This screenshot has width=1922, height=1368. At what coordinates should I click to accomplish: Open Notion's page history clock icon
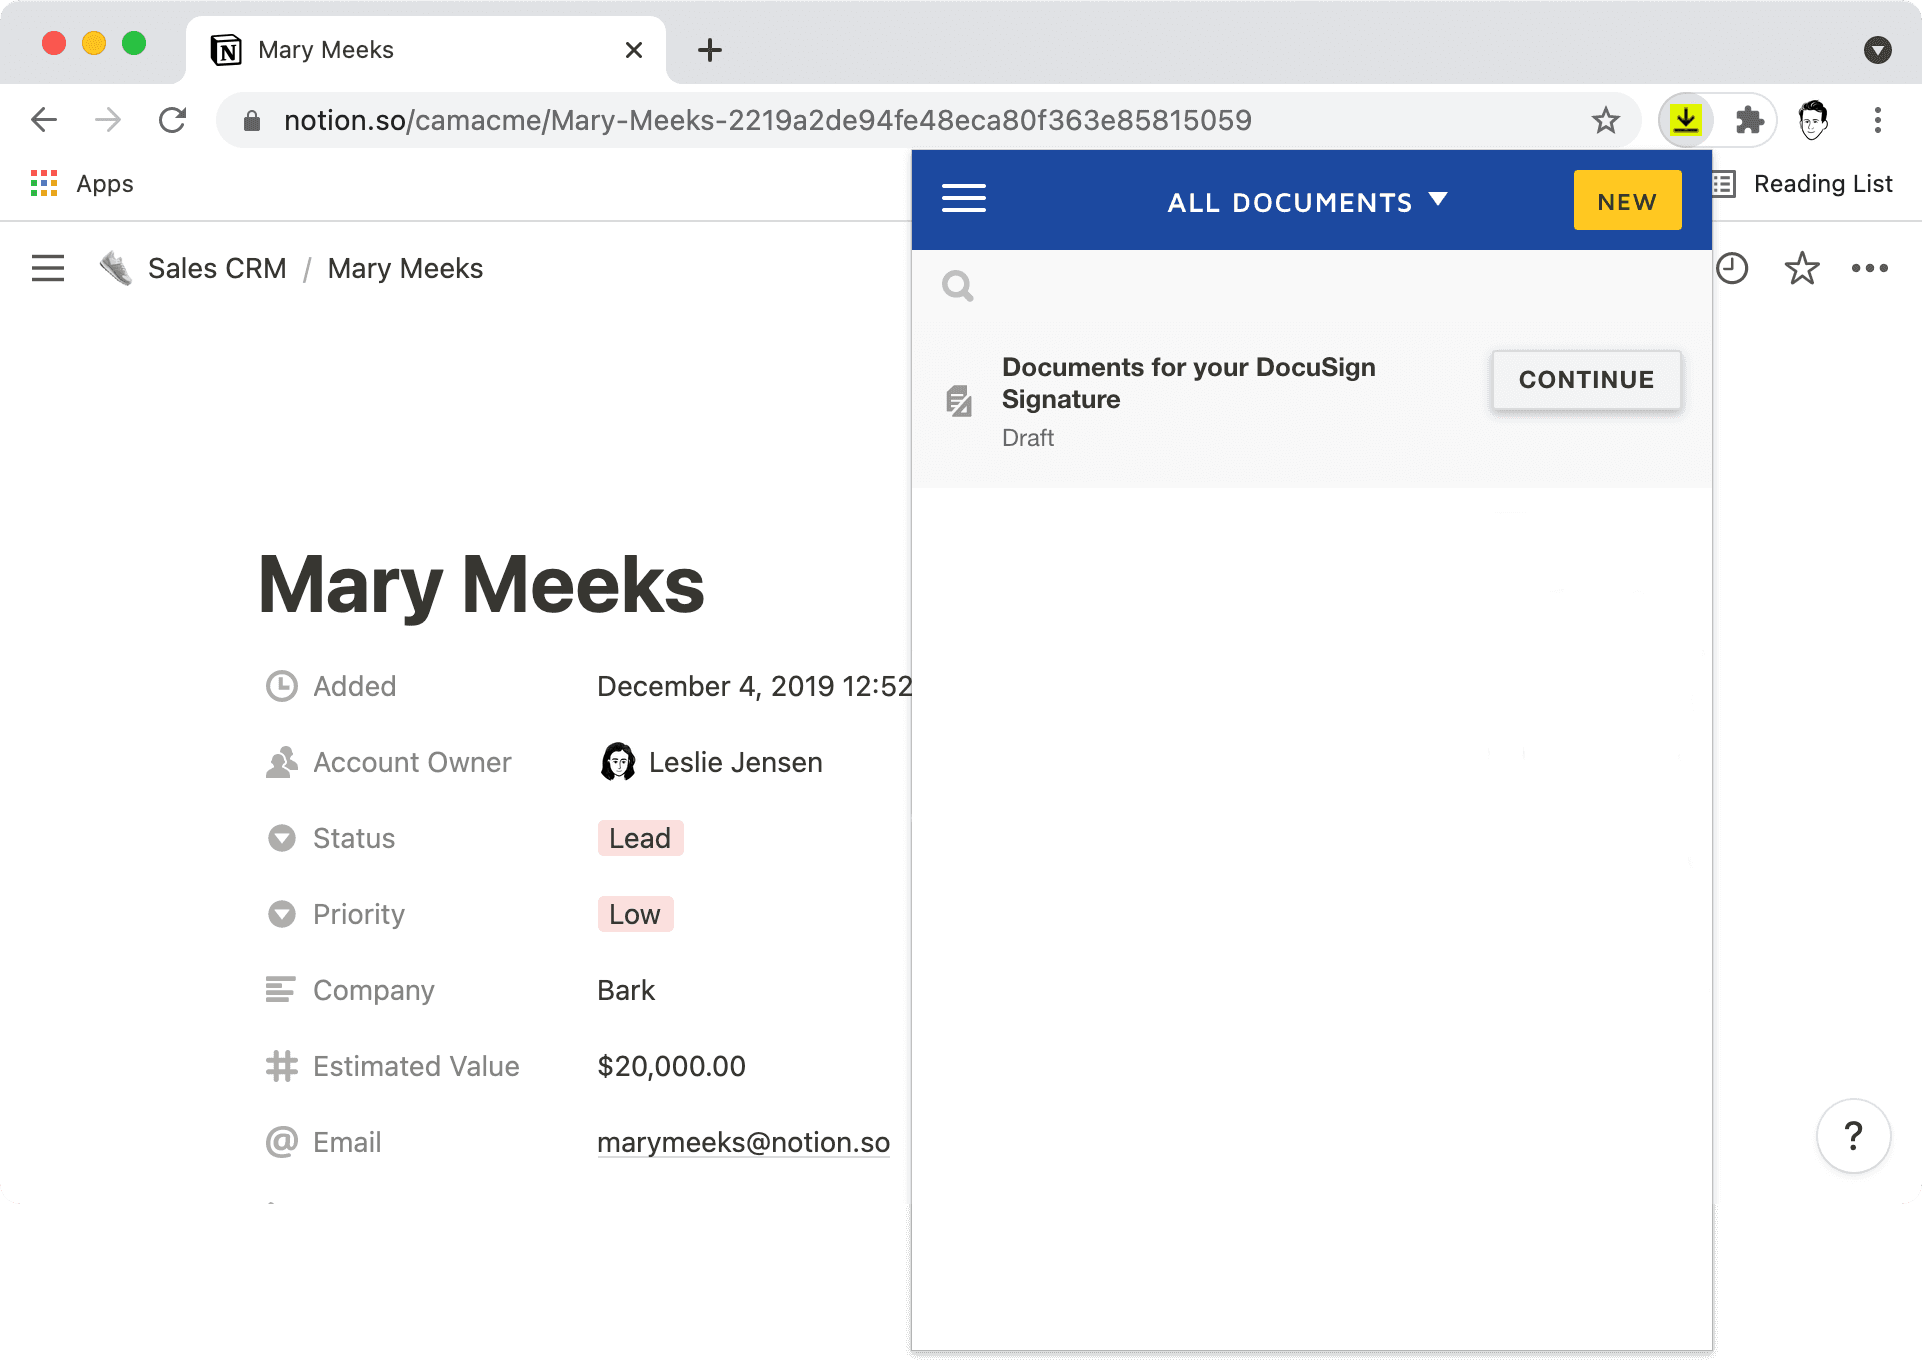(1733, 268)
